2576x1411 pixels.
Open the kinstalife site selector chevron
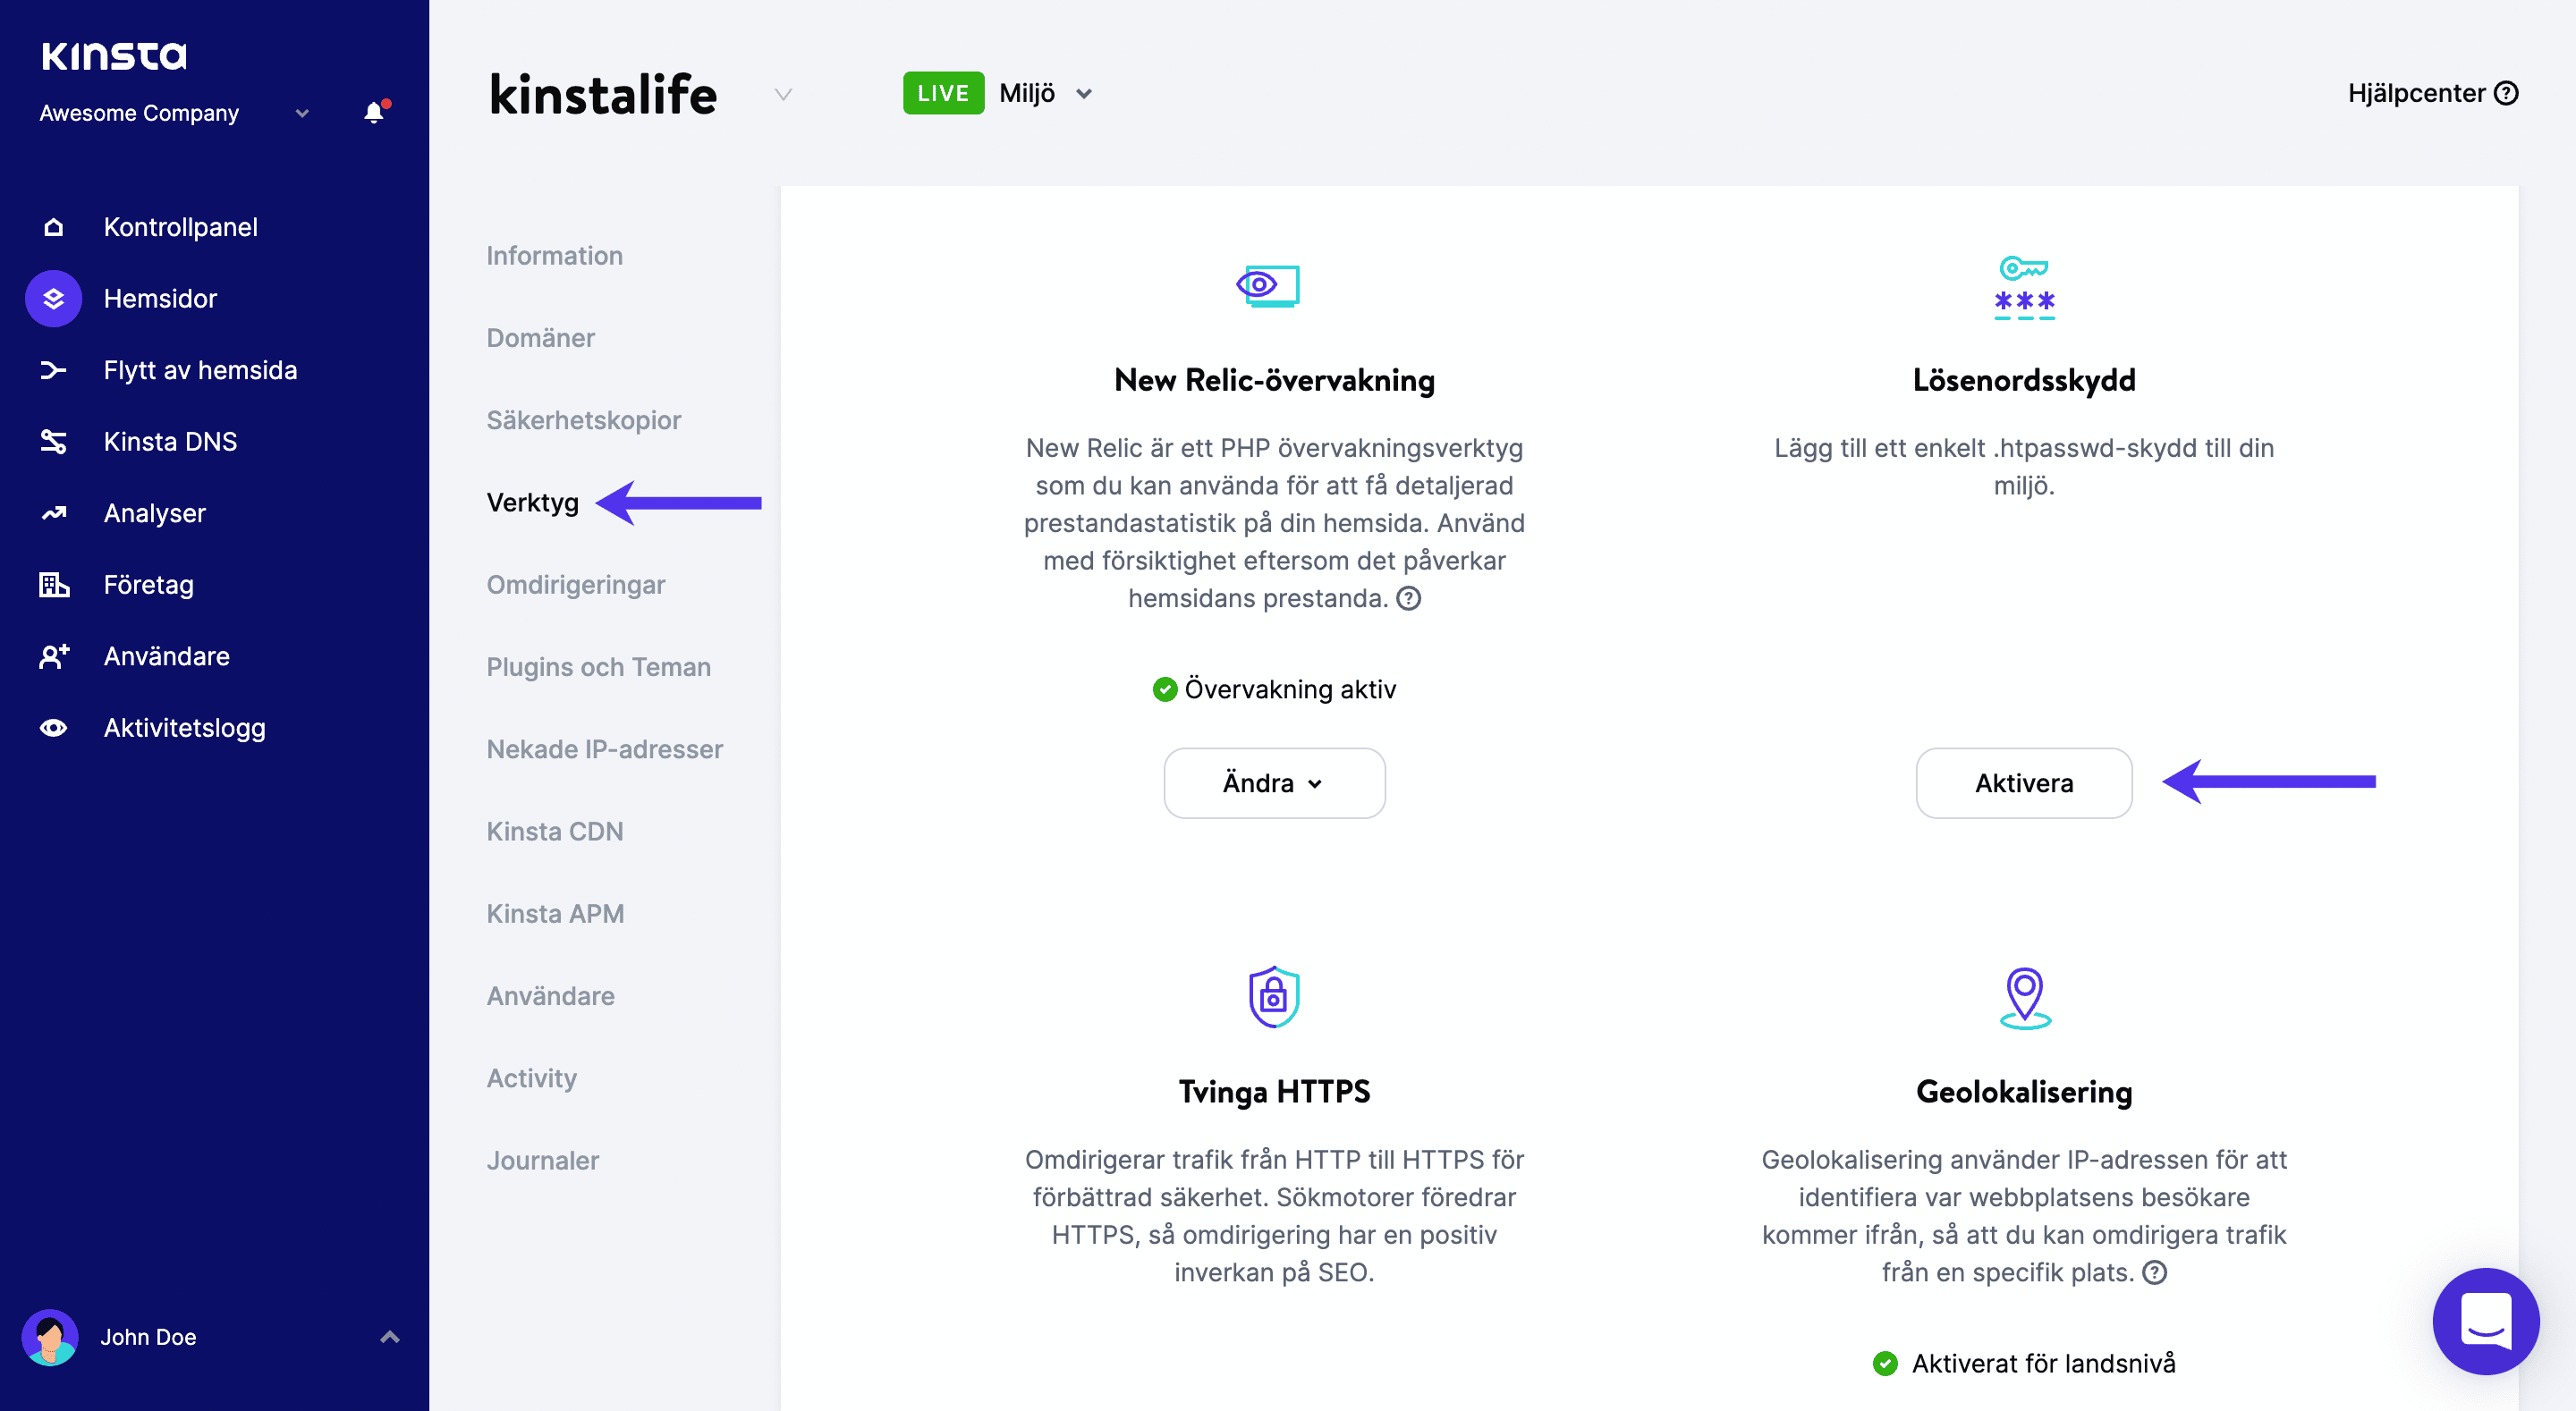coord(784,94)
